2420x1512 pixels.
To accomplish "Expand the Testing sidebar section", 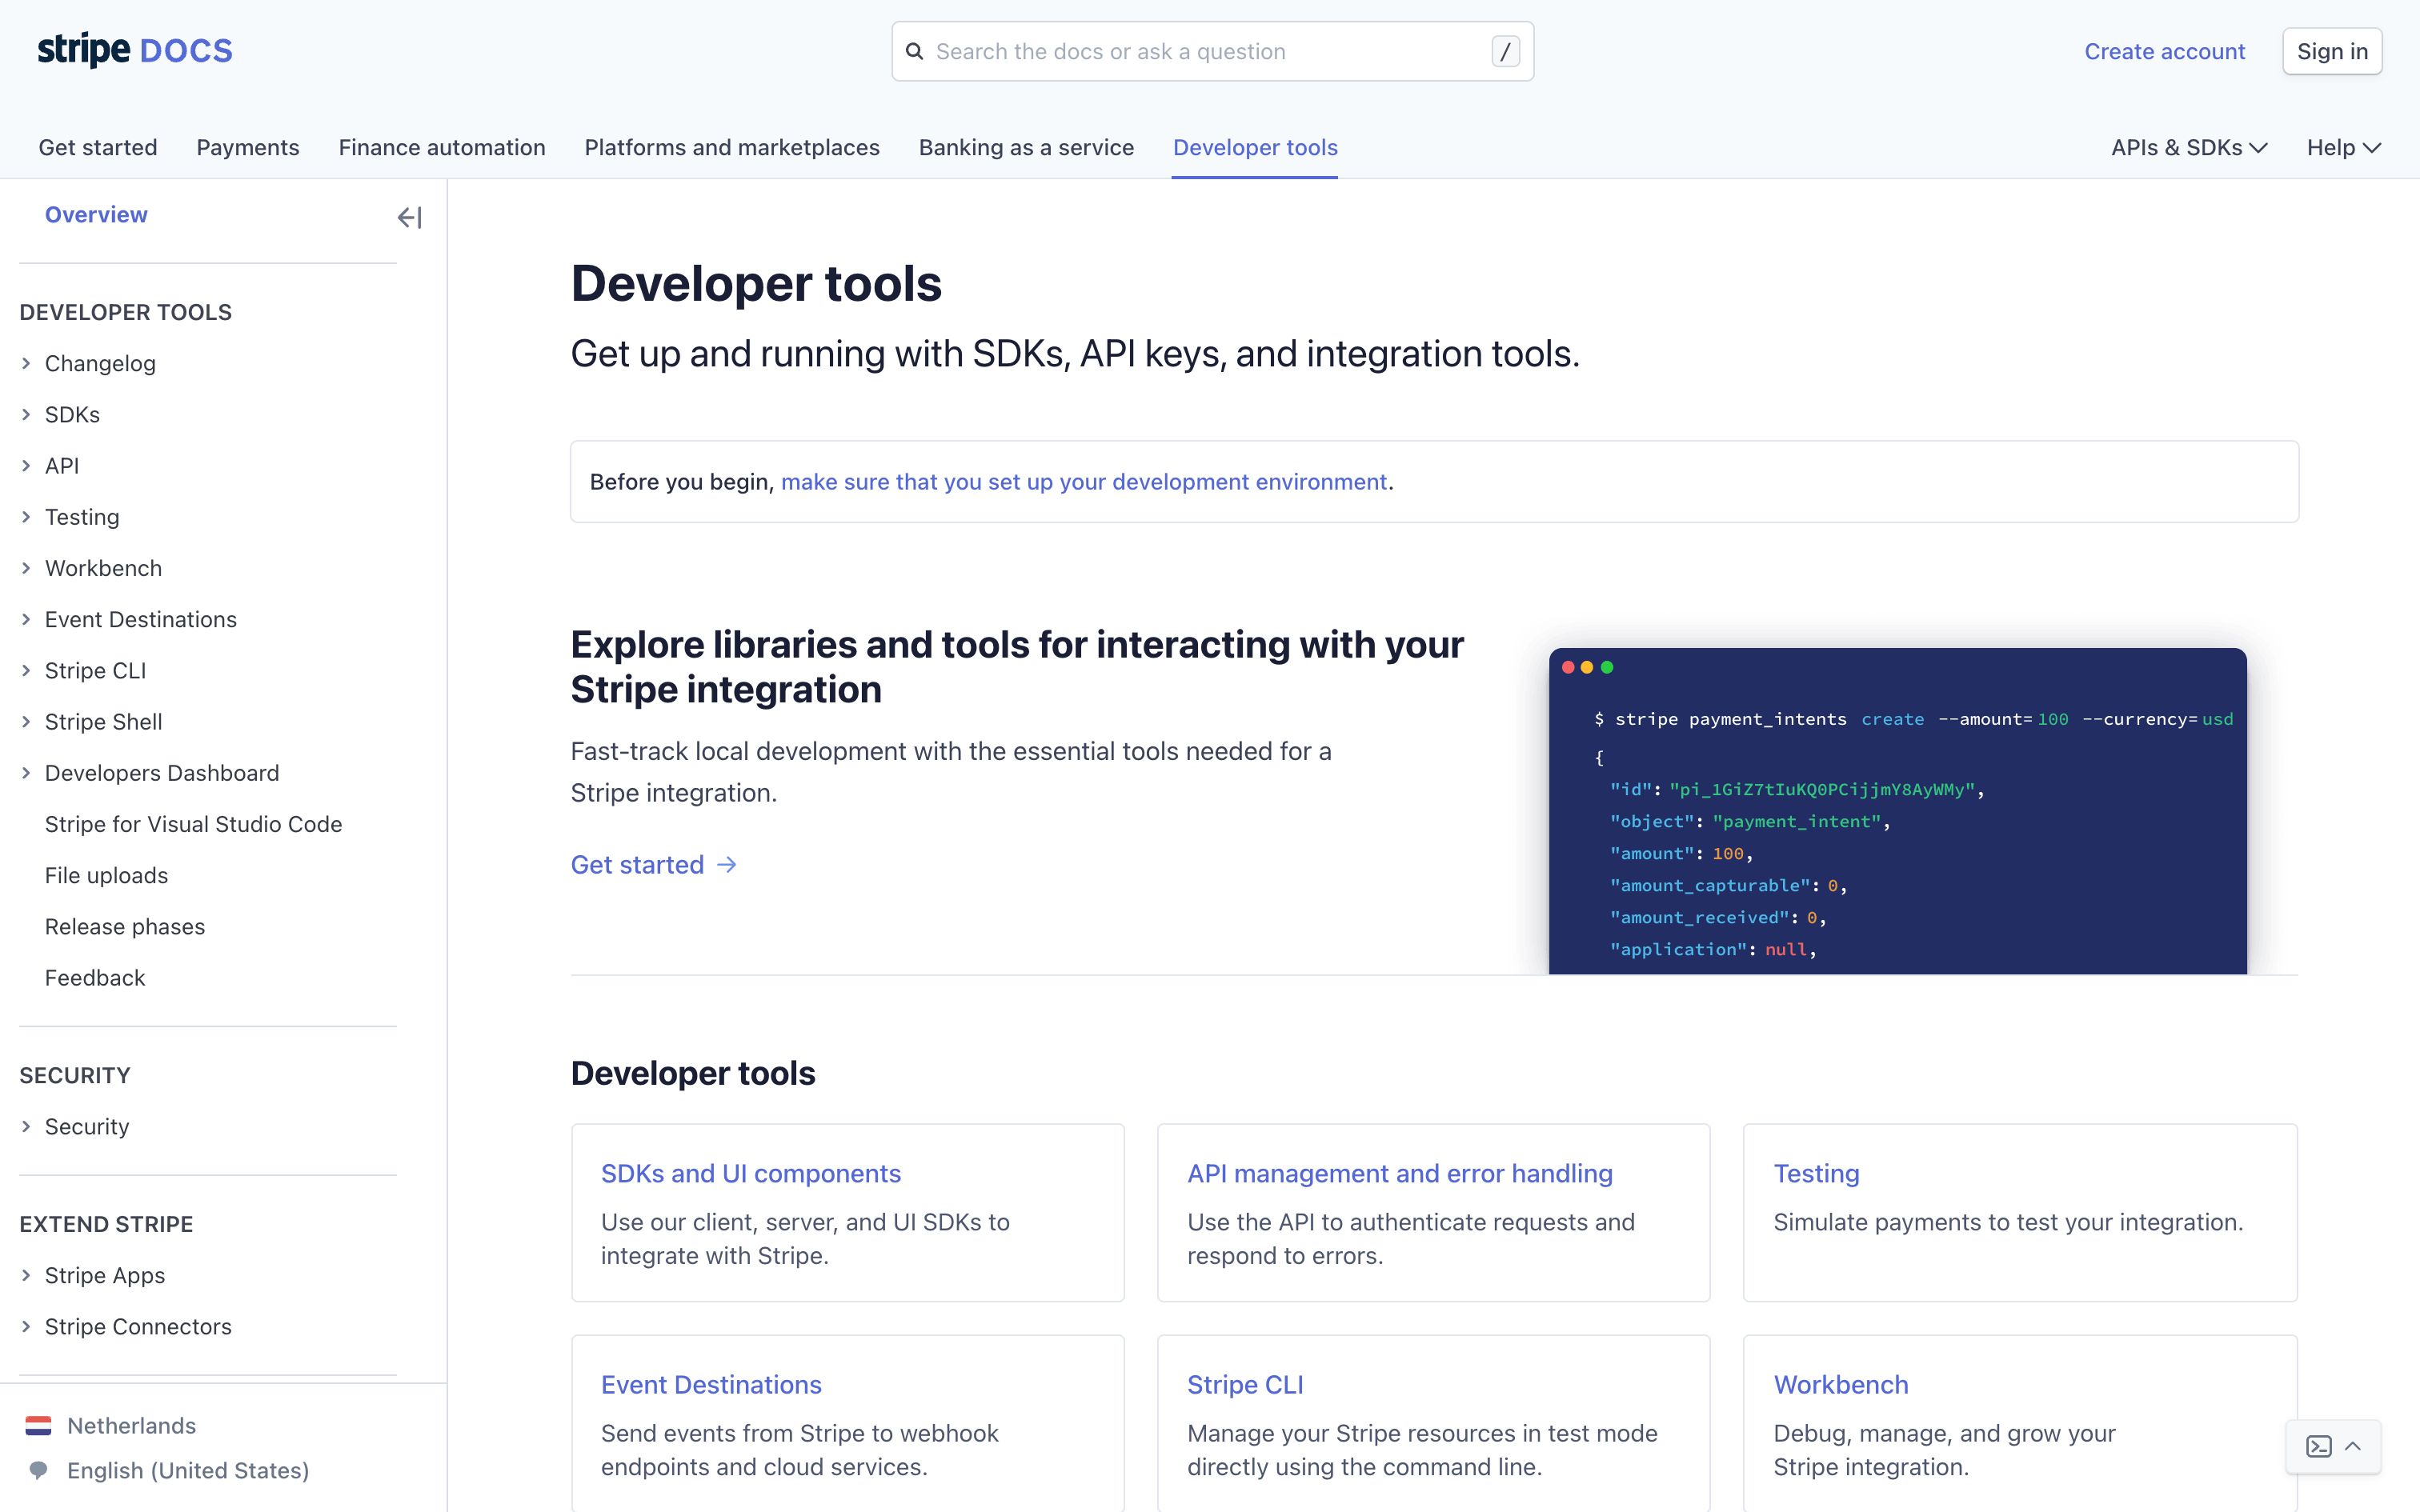I will click(26, 517).
